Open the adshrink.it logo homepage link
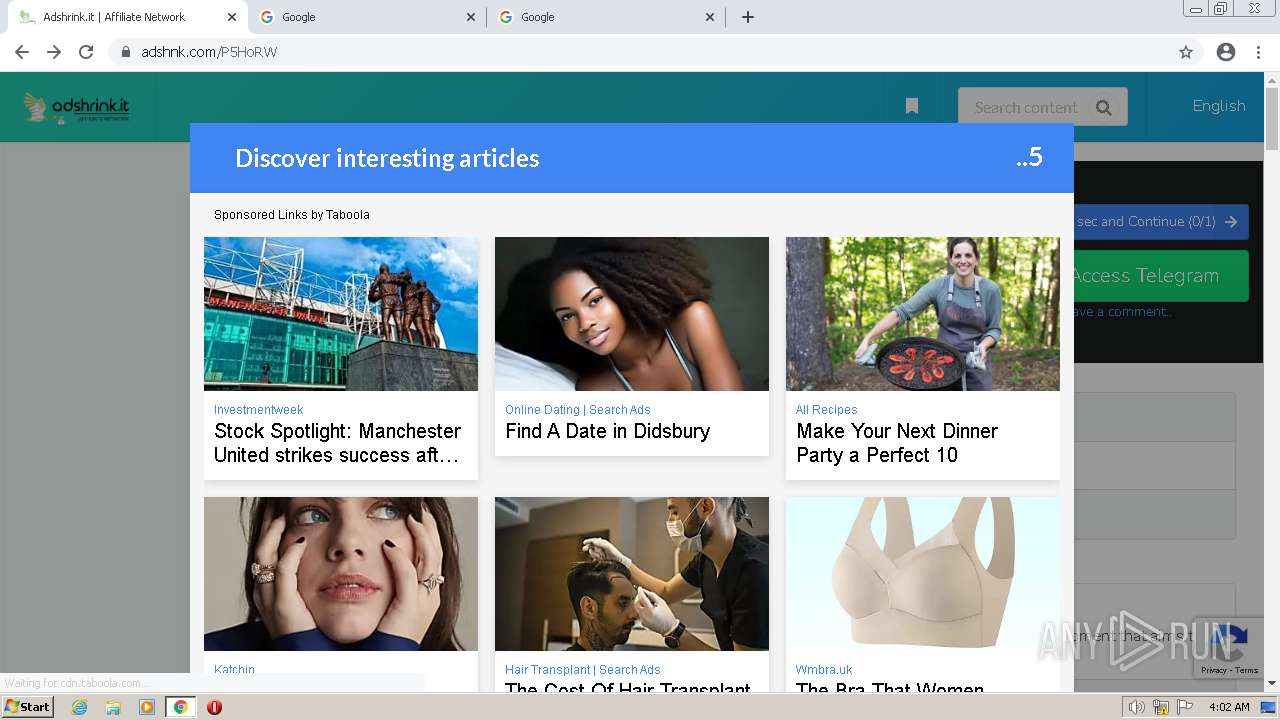 tap(77, 107)
